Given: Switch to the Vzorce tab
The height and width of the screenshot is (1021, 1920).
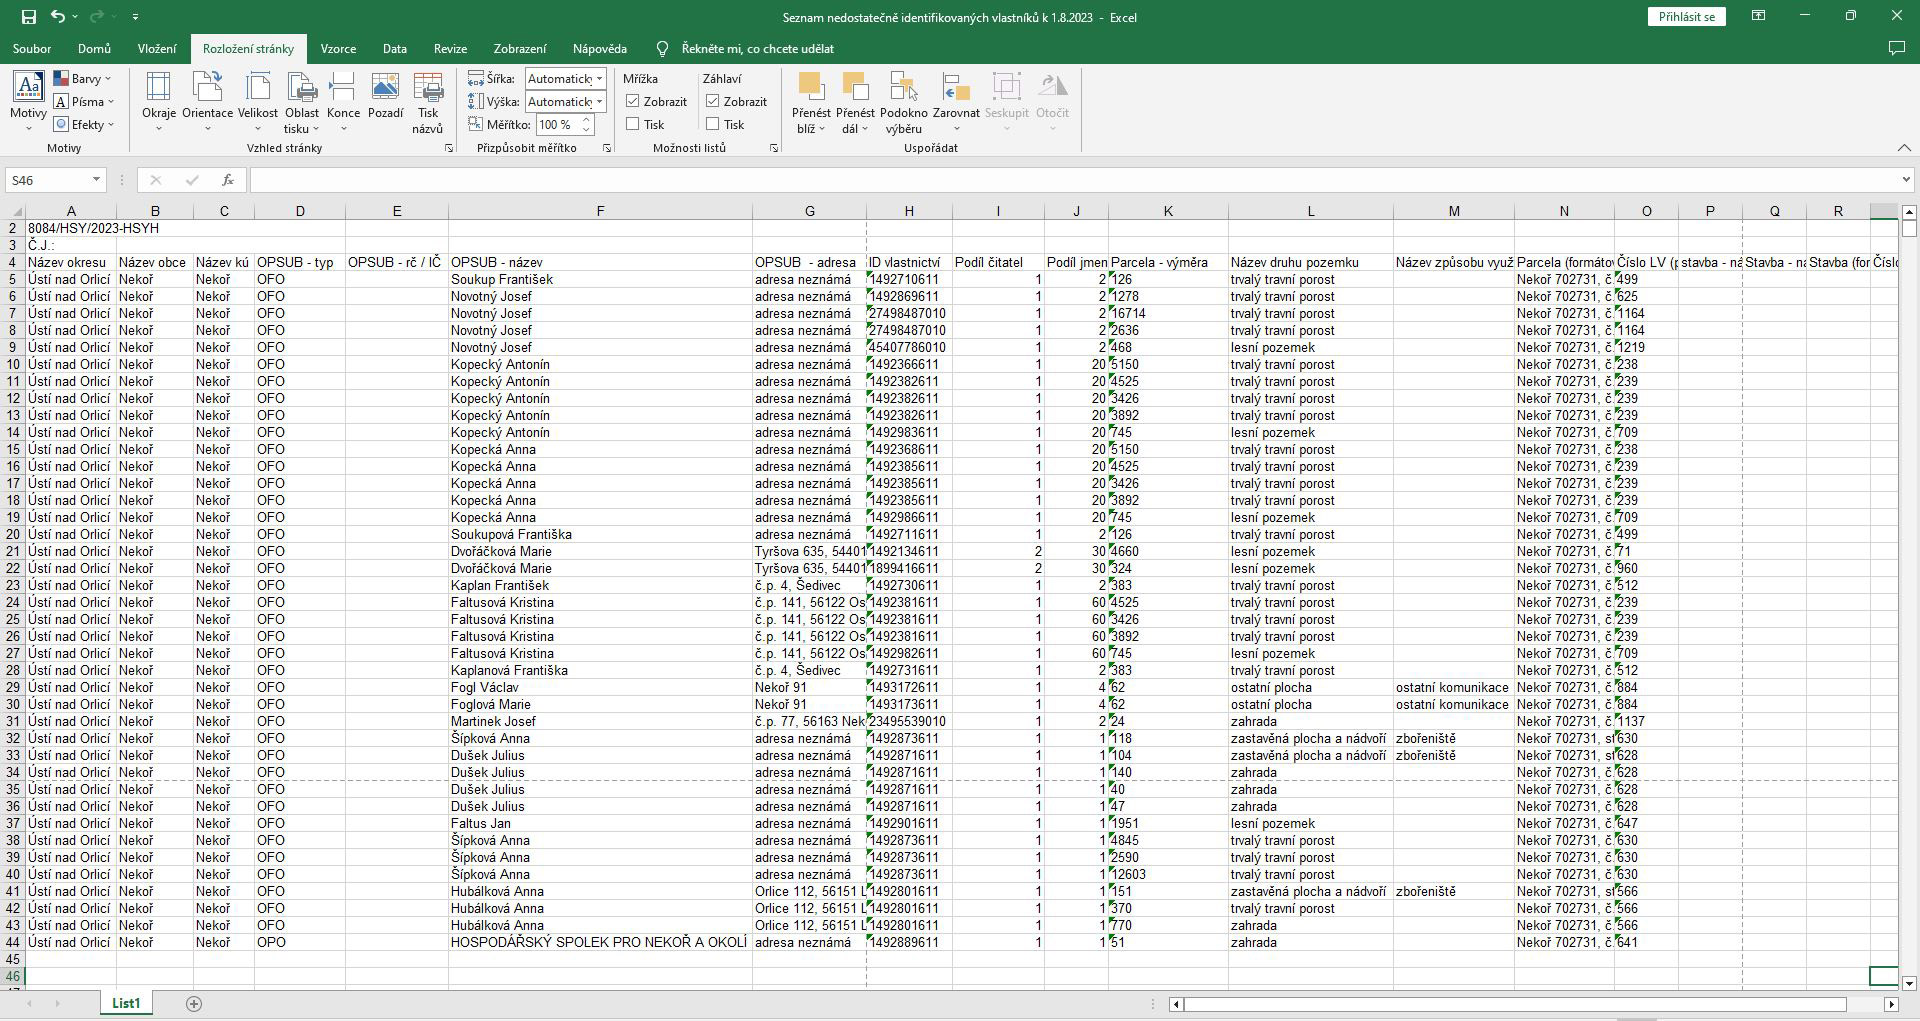Looking at the screenshot, I should [338, 48].
